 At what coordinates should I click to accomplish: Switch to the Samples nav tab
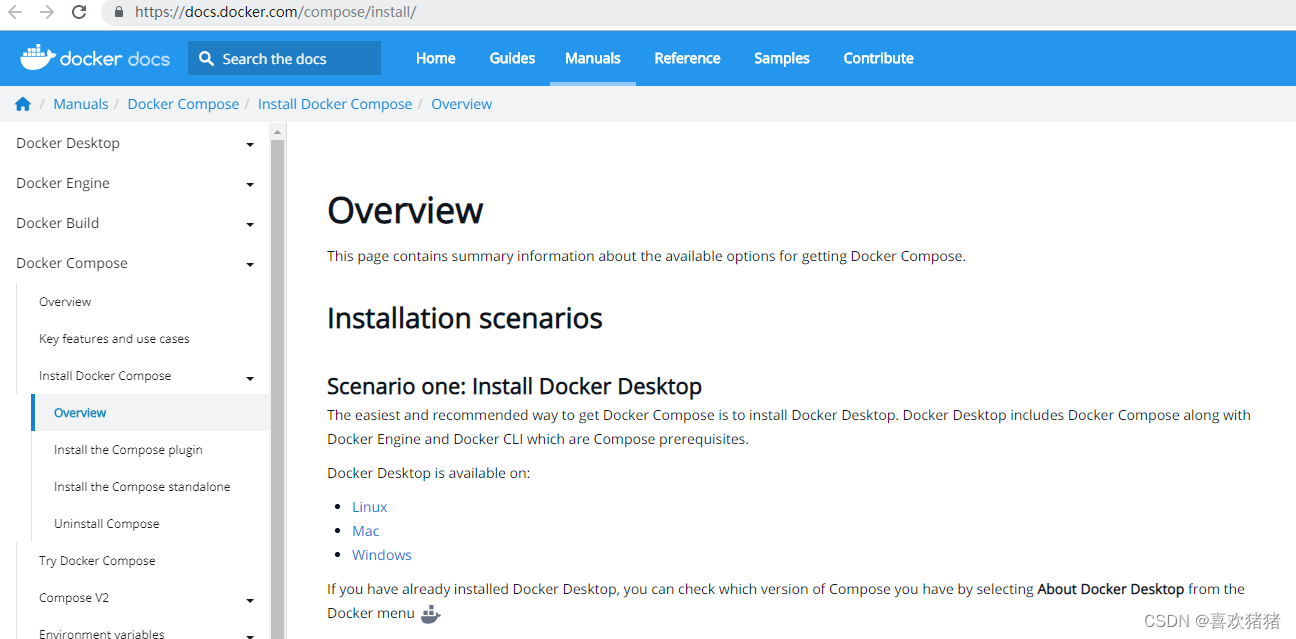pos(781,58)
